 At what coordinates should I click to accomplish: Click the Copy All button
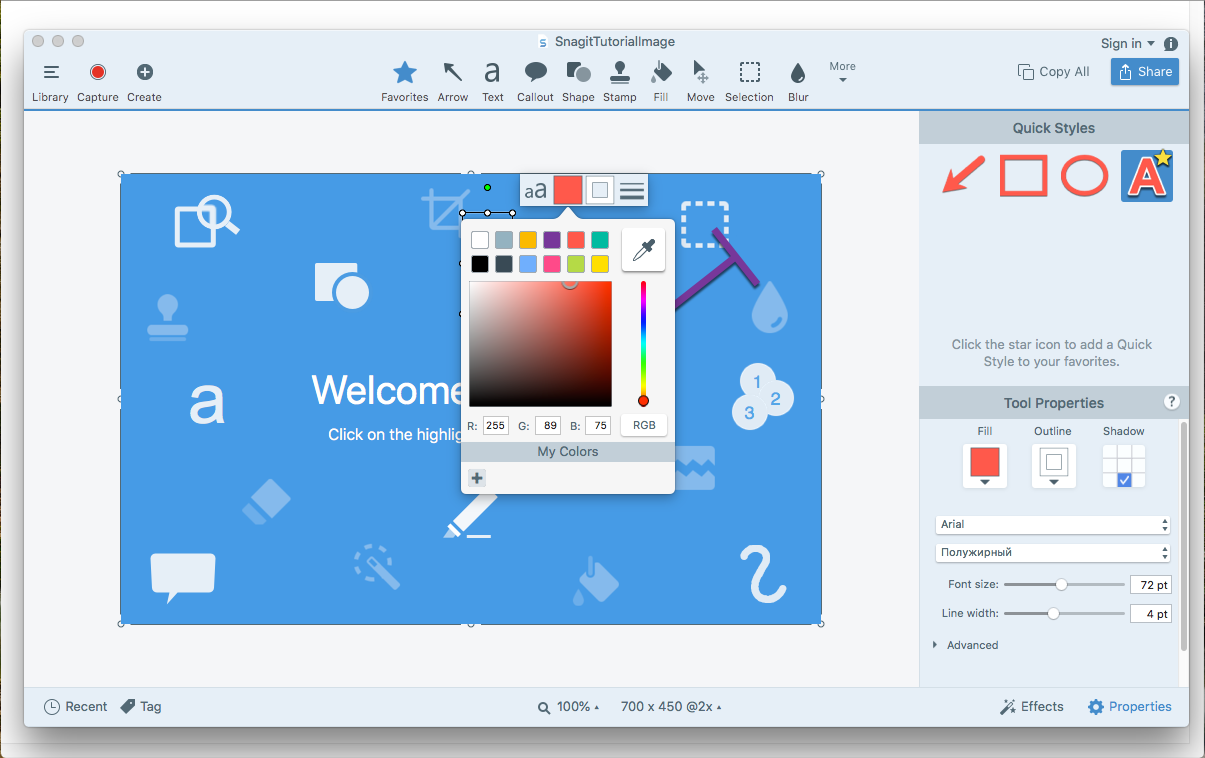point(1053,72)
